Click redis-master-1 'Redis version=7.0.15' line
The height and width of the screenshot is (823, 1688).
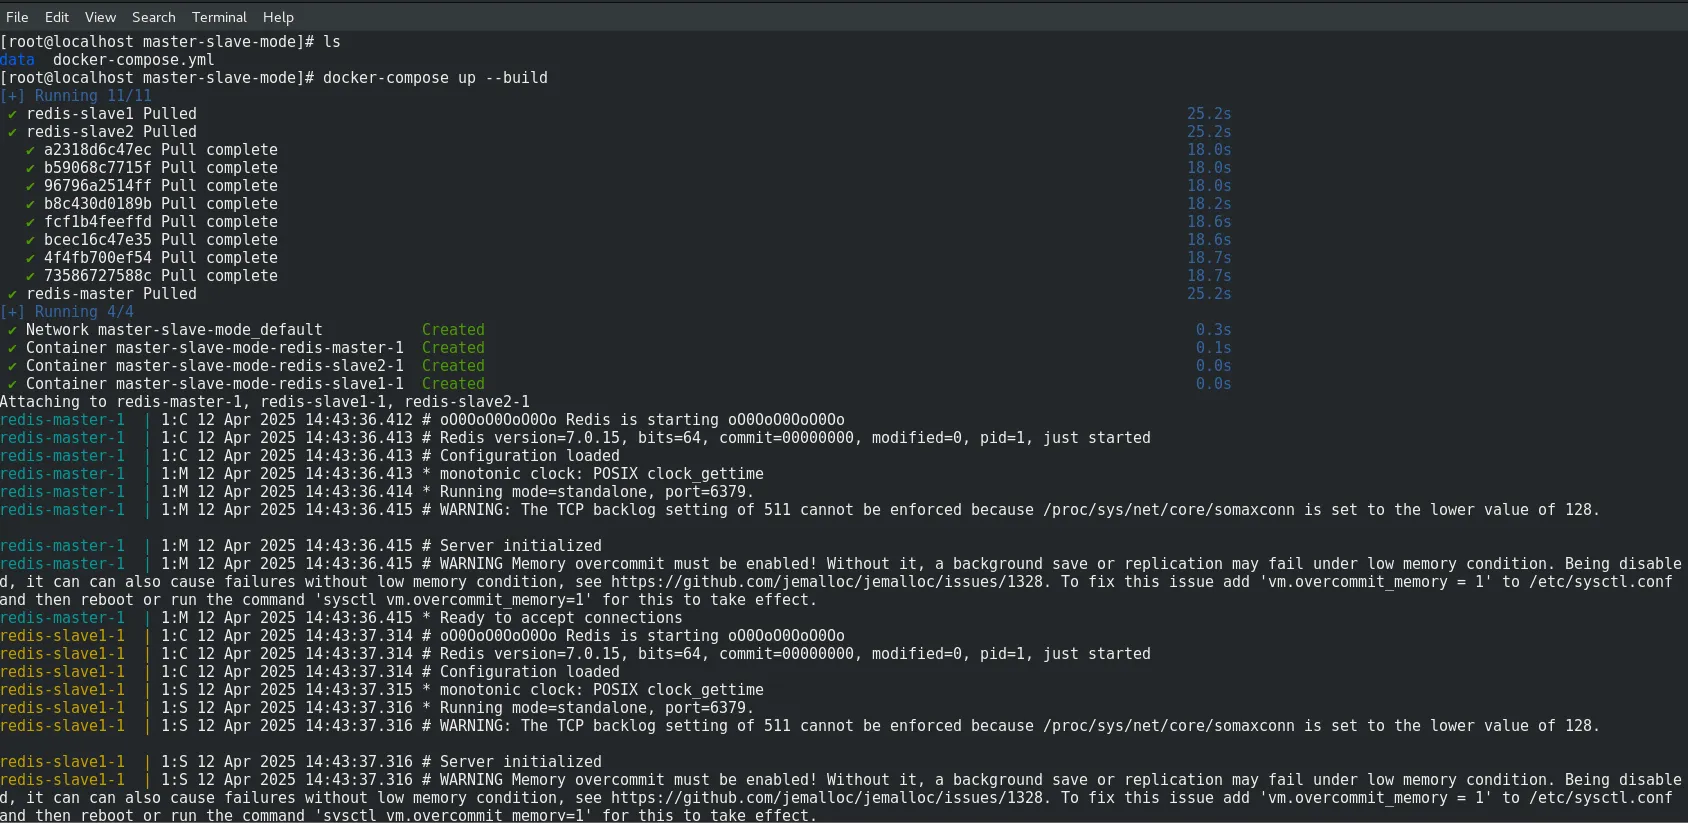pyautogui.click(x=575, y=438)
